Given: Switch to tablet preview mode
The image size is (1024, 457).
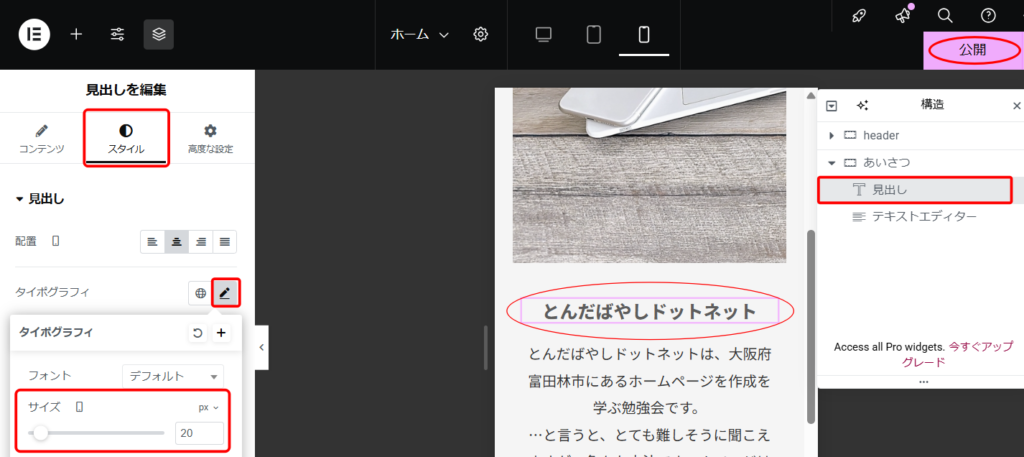Looking at the screenshot, I should [x=594, y=34].
